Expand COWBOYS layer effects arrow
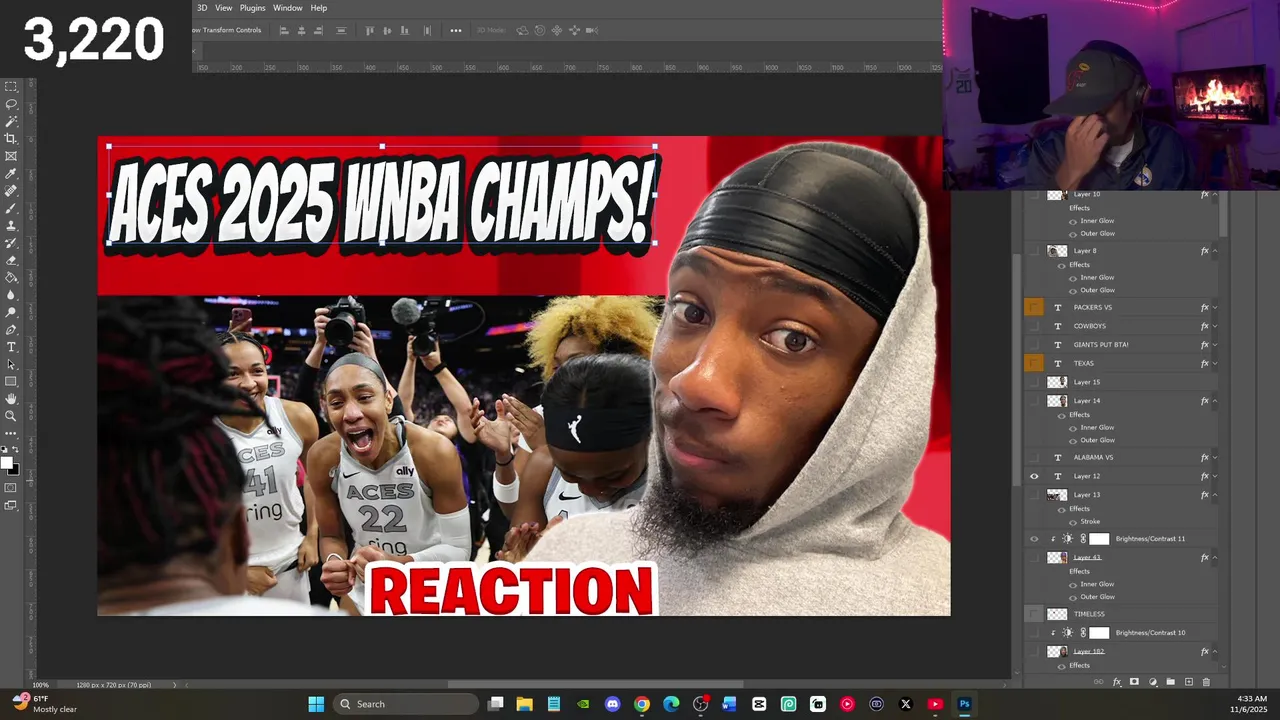Image resolution: width=1280 pixels, height=720 pixels. pos(1215,326)
